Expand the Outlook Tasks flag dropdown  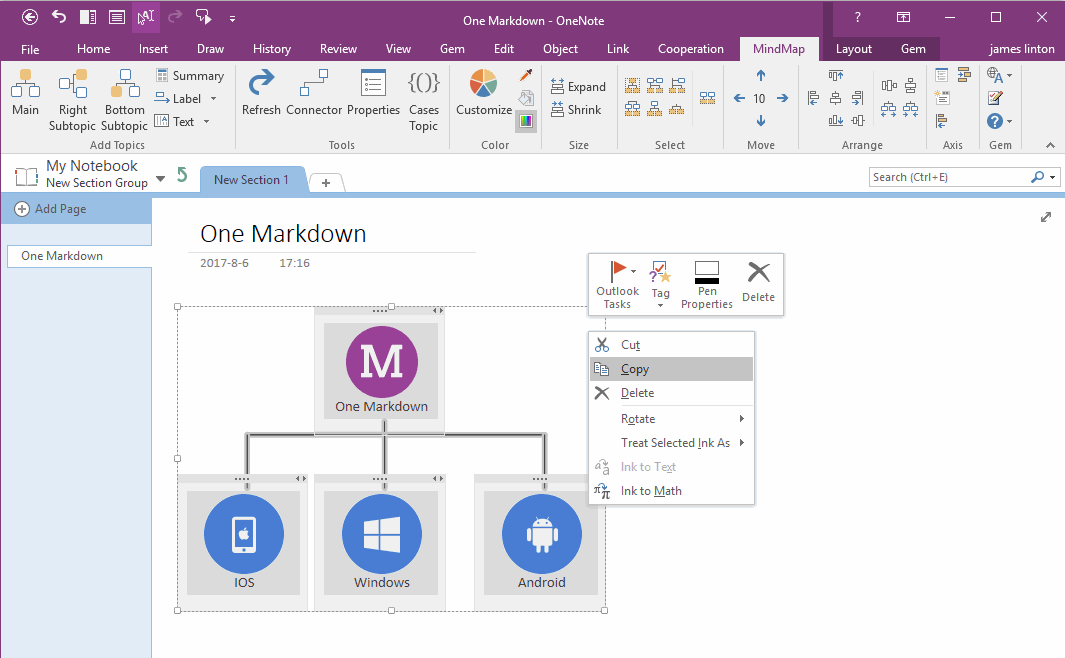point(633,271)
